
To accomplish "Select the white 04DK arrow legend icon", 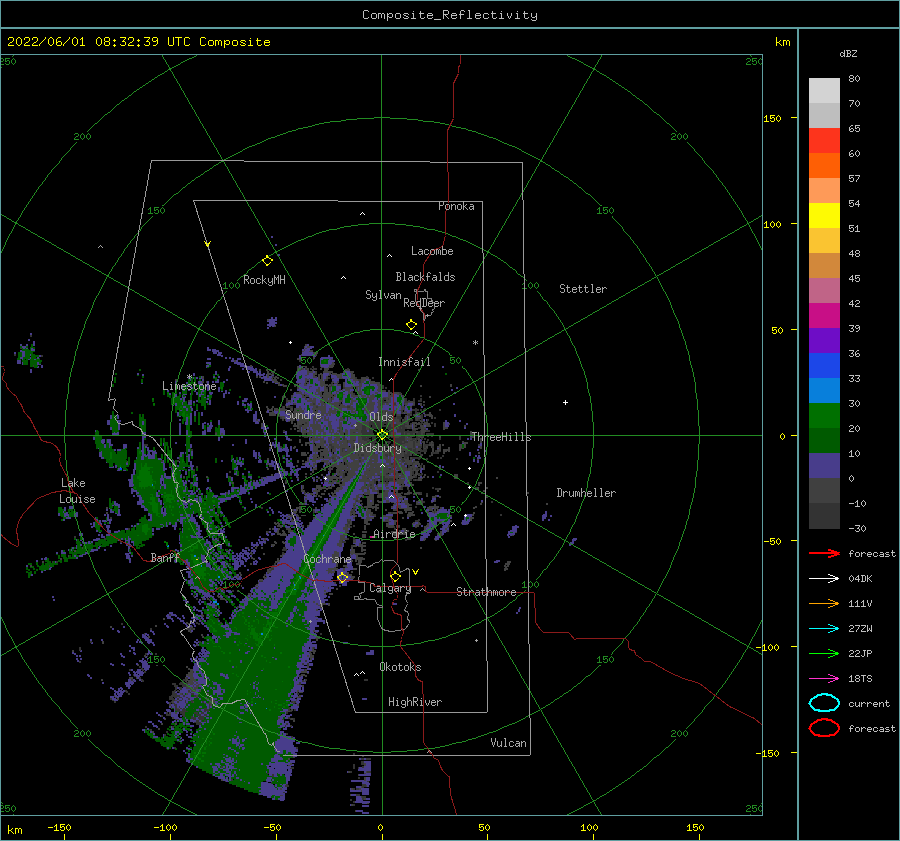I will point(824,578).
